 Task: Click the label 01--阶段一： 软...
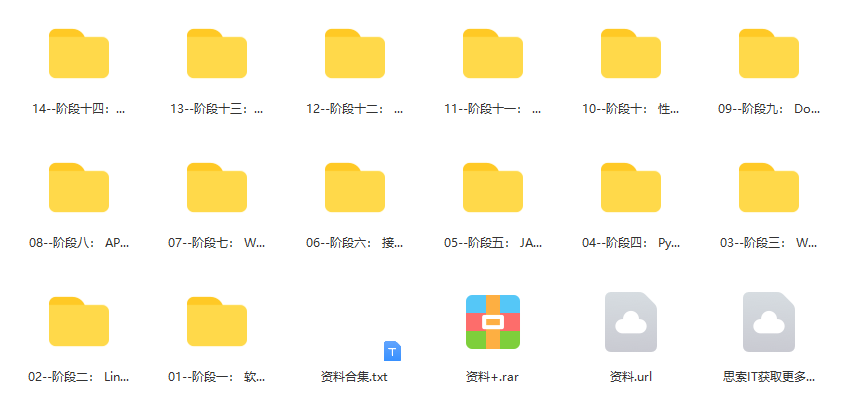[x=217, y=377]
